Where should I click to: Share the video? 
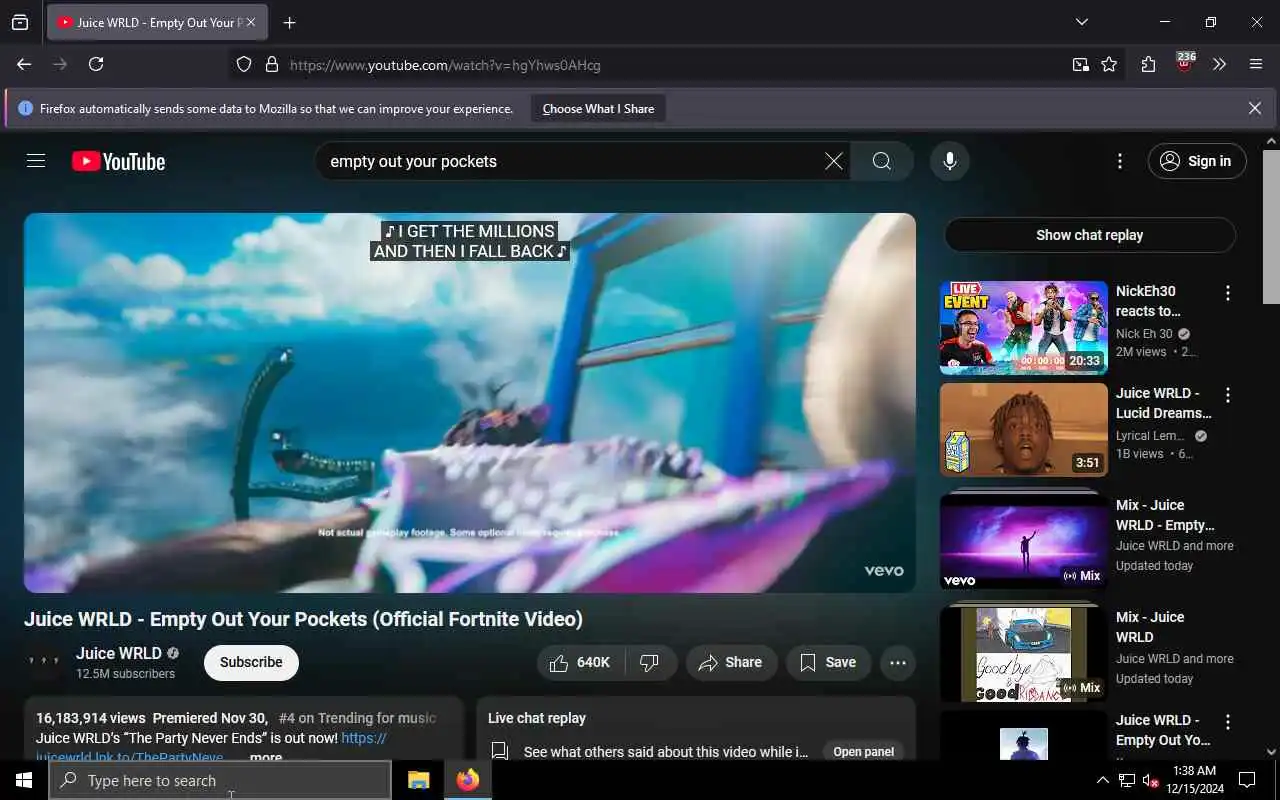[731, 662]
